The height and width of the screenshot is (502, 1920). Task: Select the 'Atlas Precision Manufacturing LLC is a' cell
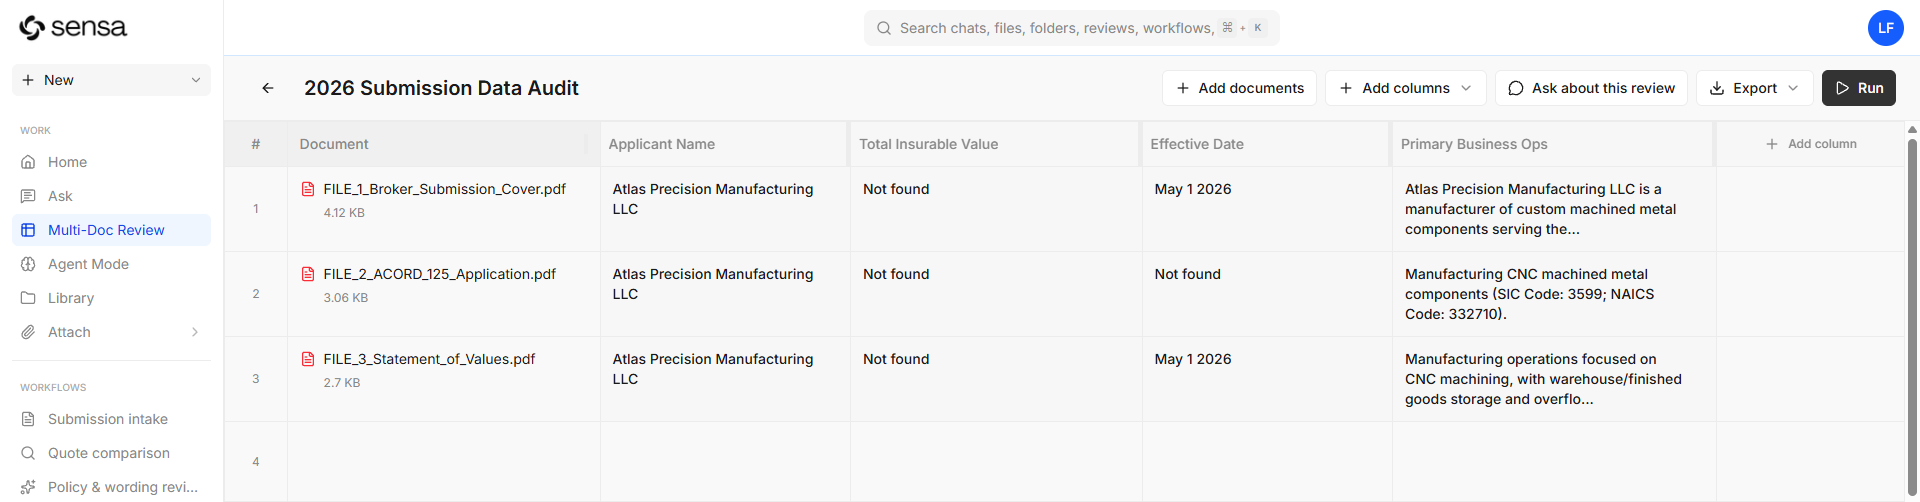click(1554, 209)
